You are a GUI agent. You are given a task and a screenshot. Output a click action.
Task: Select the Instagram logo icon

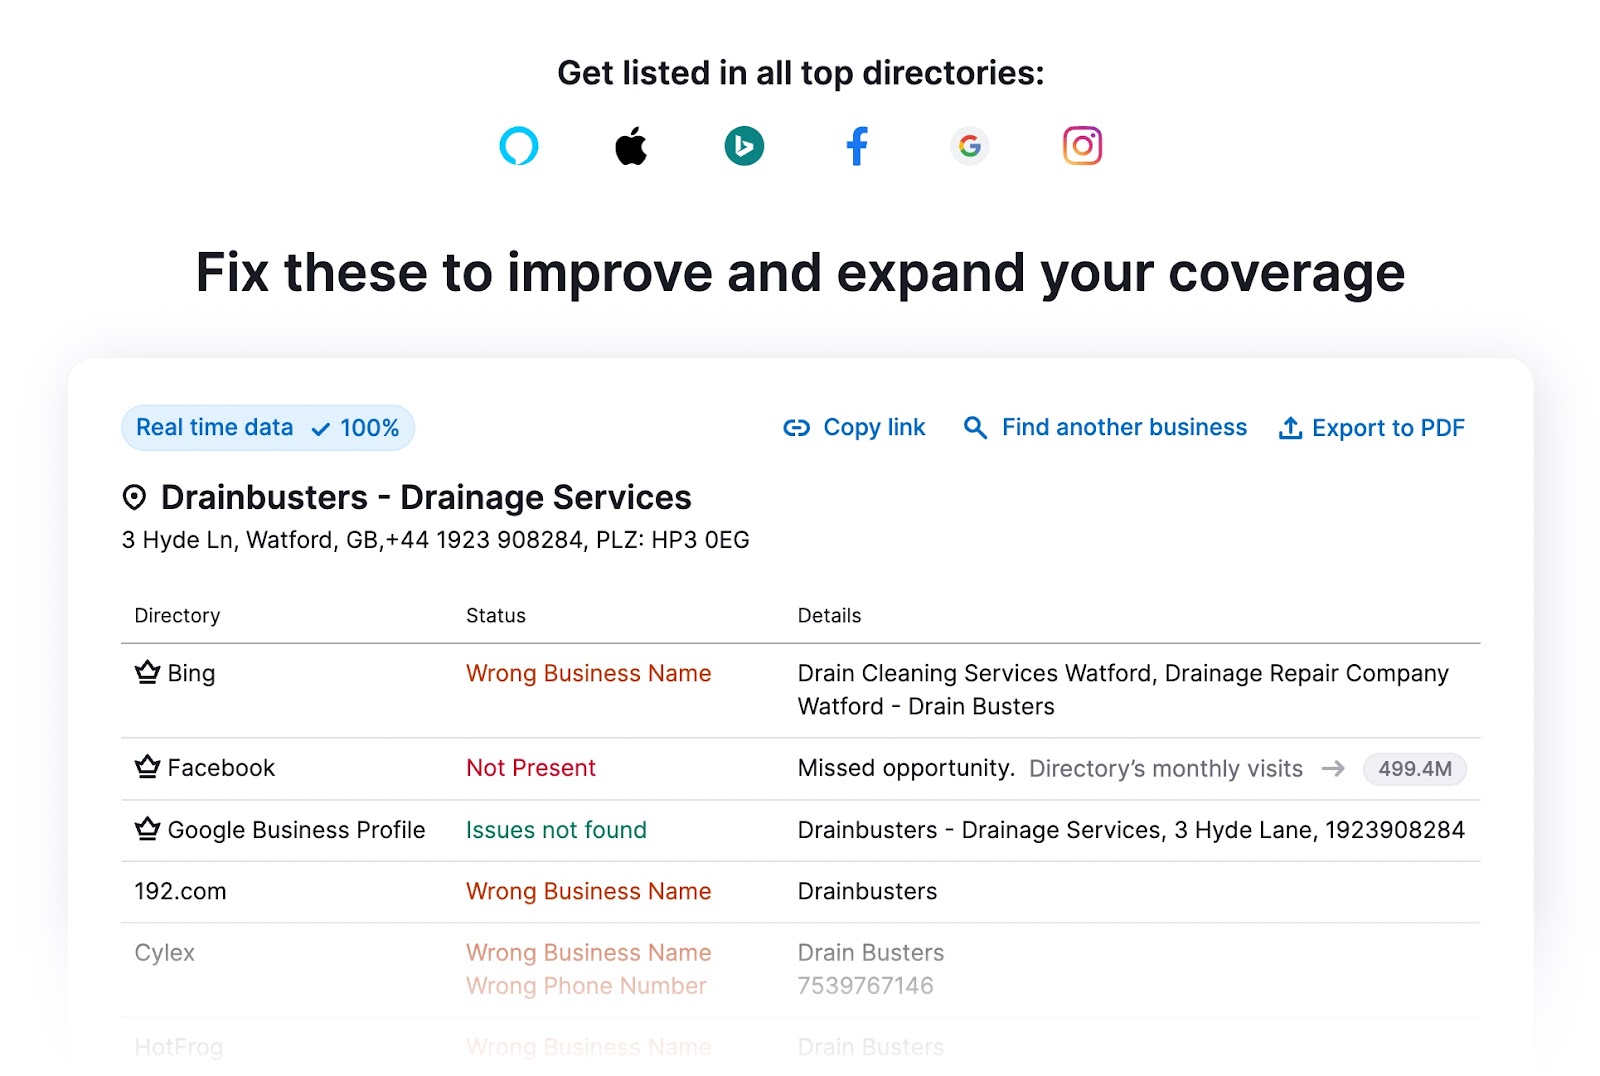(x=1082, y=145)
